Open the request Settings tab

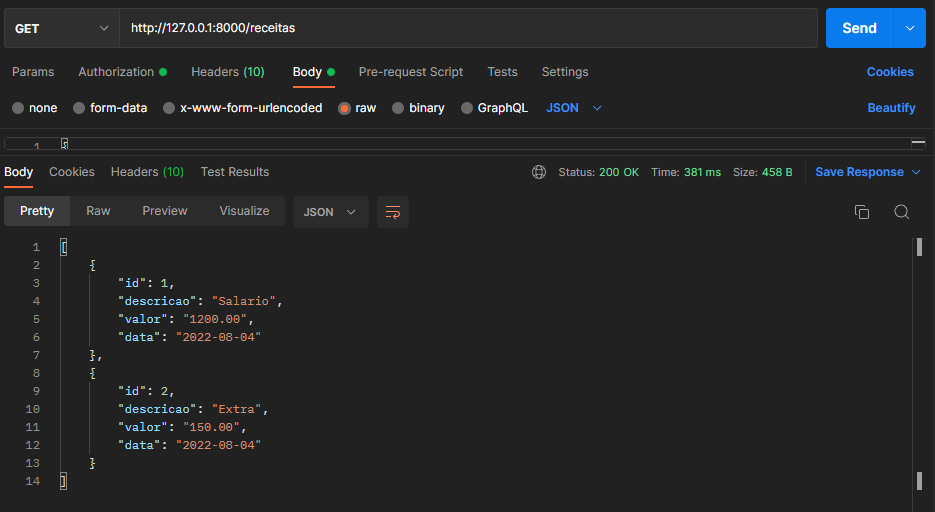pos(565,72)
